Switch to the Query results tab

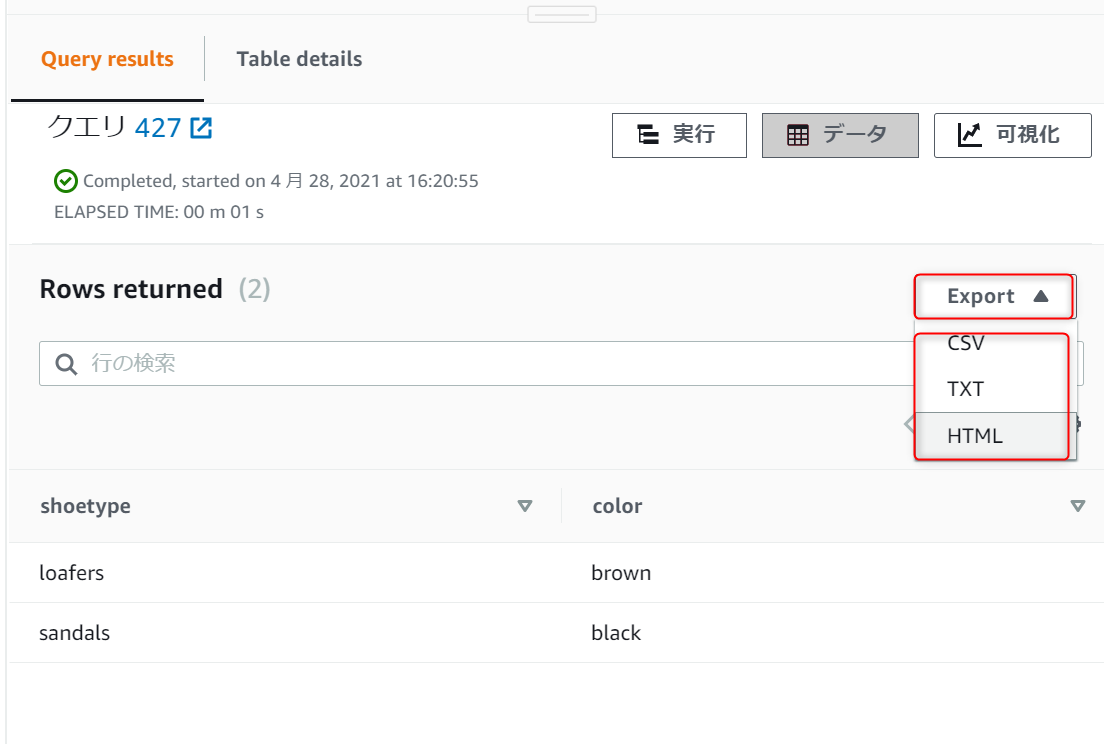(107, 59)
